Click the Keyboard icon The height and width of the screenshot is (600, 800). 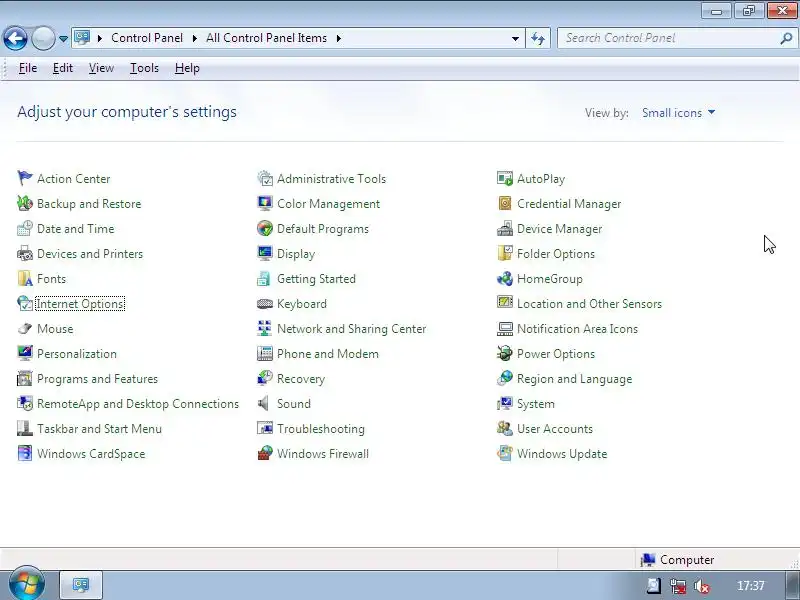(265, 304)
